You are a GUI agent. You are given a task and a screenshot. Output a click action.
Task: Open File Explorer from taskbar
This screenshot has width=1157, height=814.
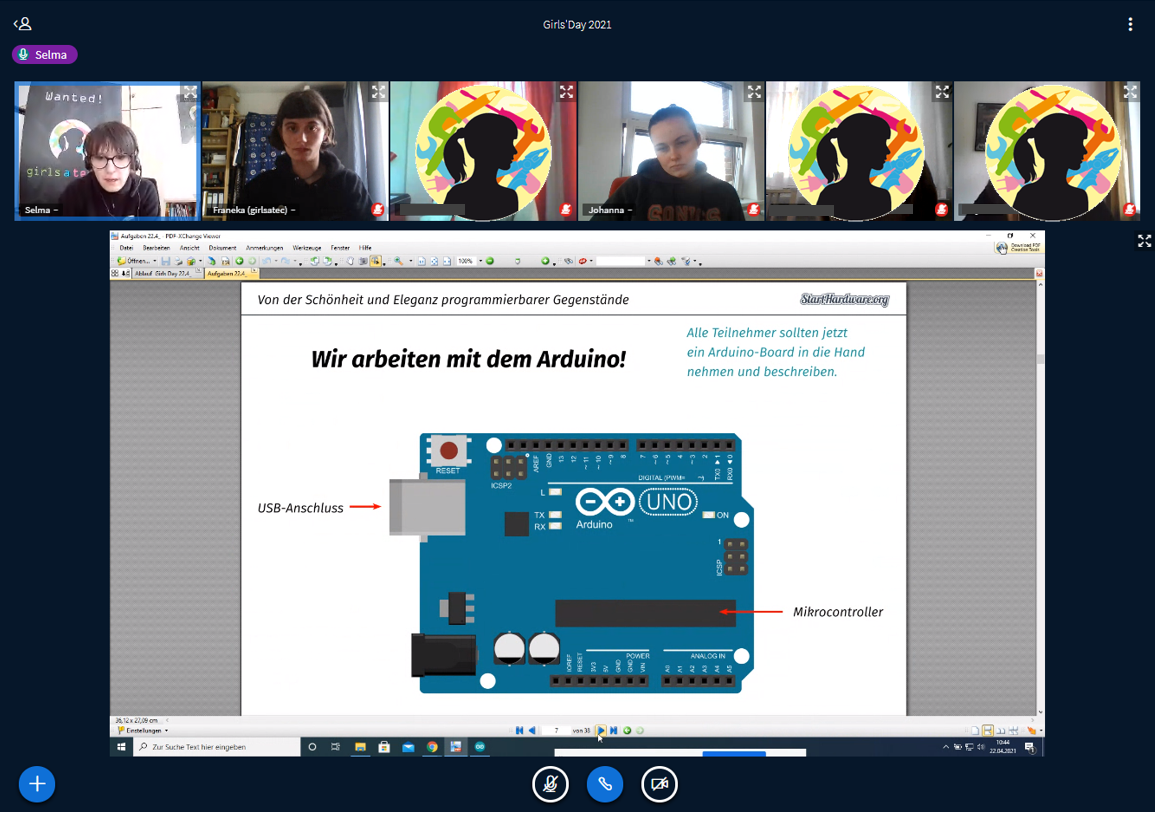point(360,747)
